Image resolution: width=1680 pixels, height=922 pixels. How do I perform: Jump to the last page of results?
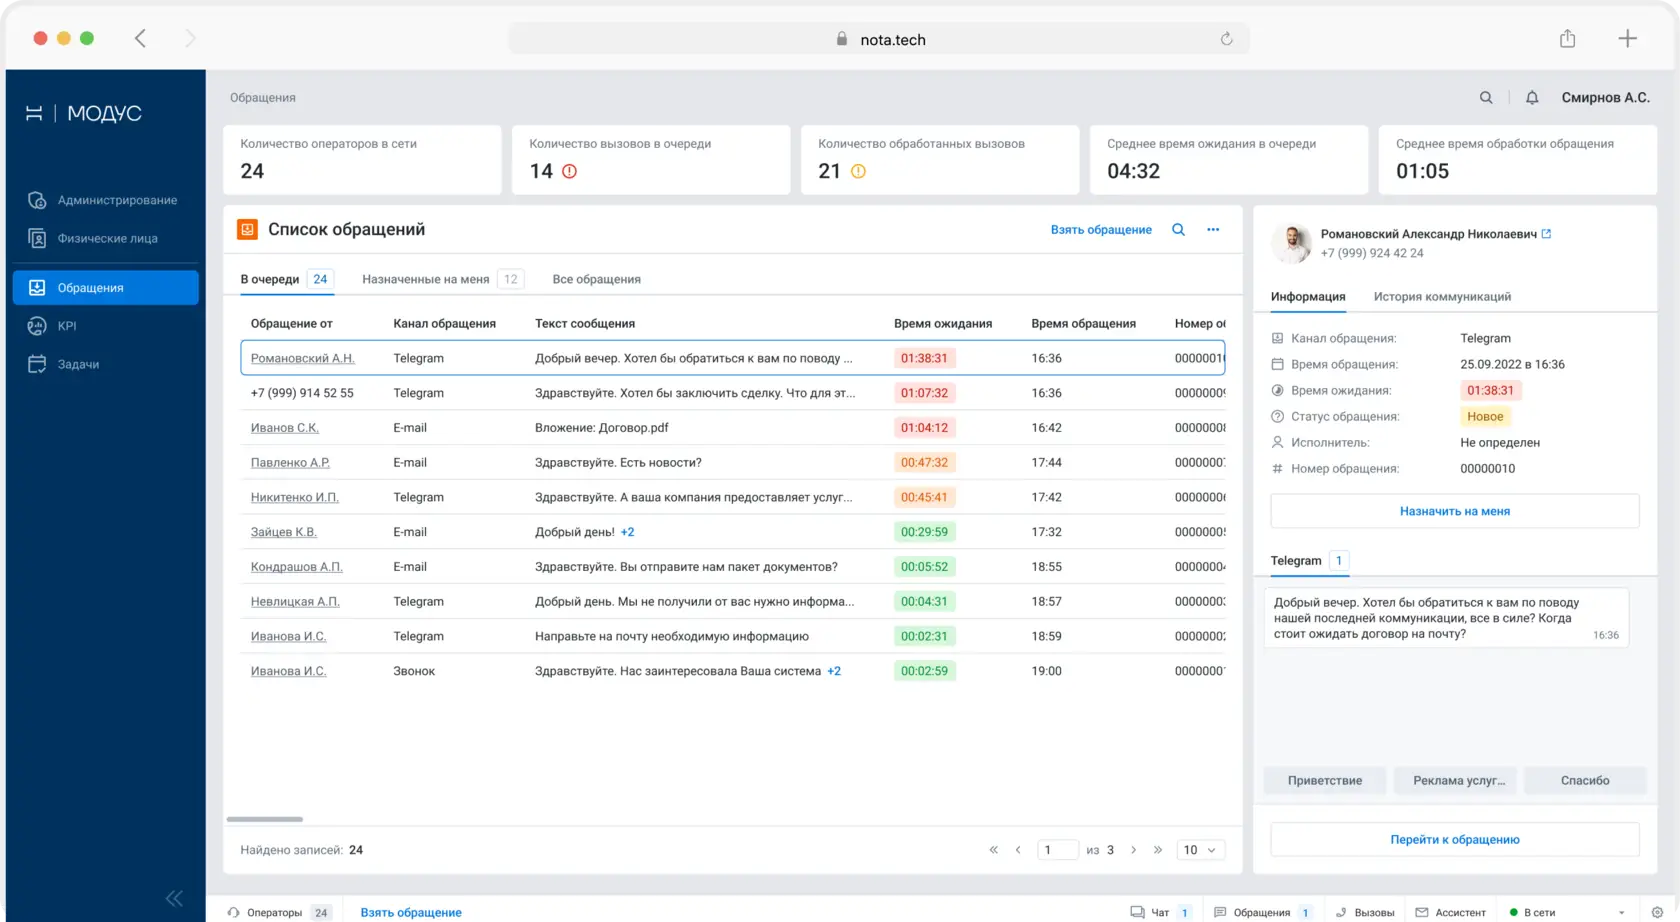coord(1158,850)
